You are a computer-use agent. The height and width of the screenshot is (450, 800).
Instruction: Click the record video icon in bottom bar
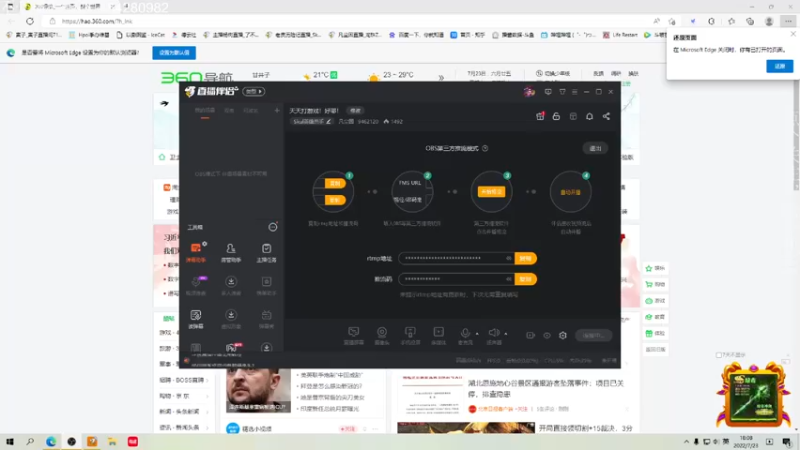531,335
